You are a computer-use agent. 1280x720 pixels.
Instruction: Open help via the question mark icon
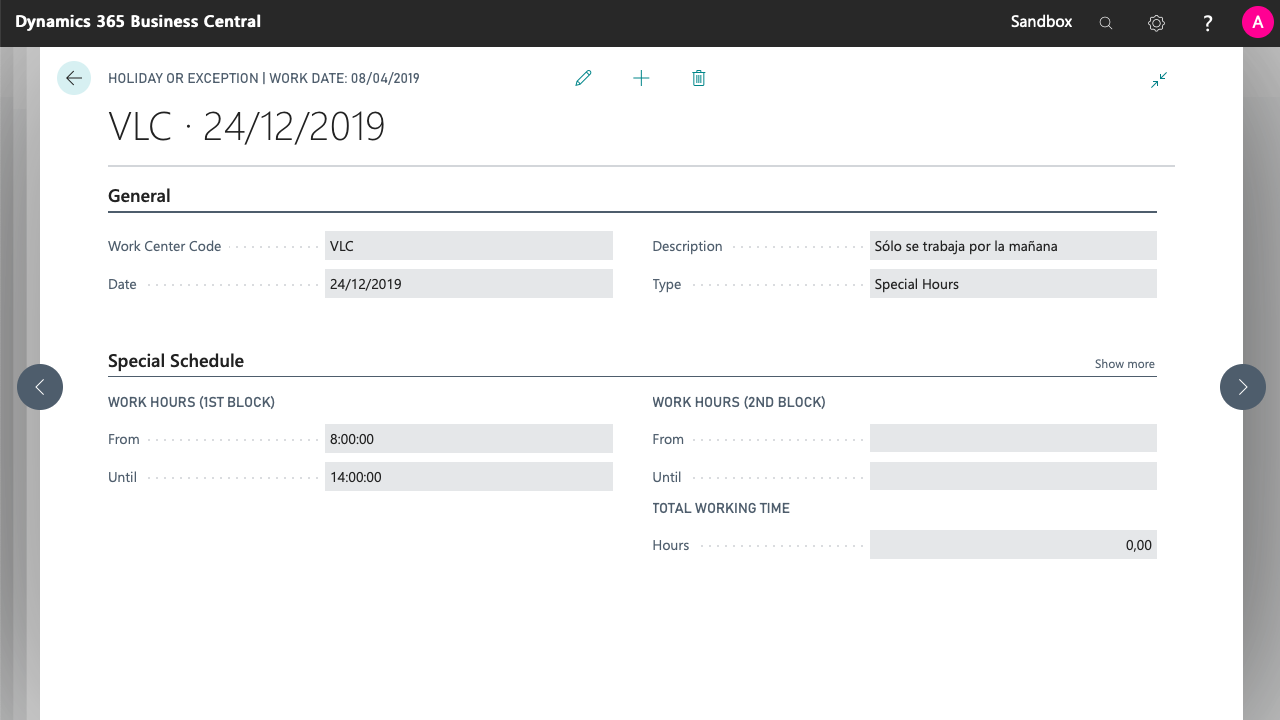pyautogui.click(x=1208, y=23)
